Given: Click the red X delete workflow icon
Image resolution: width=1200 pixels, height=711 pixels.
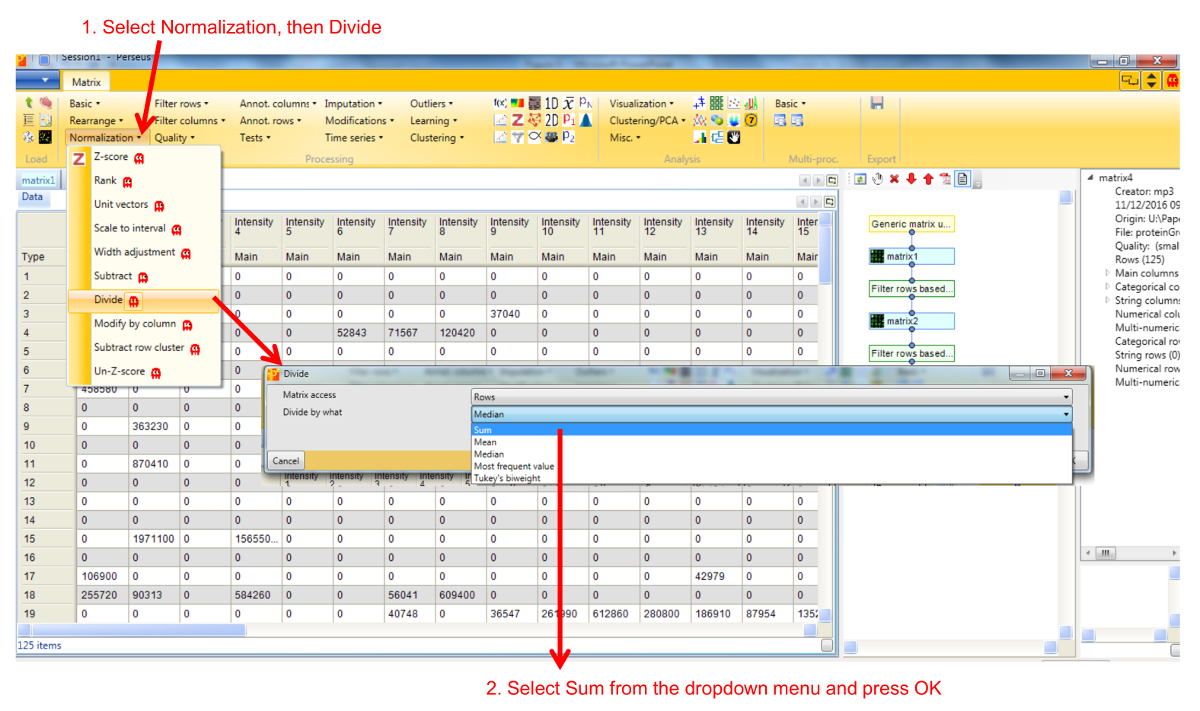Looking at the screenshot, I should coord(894,179).
